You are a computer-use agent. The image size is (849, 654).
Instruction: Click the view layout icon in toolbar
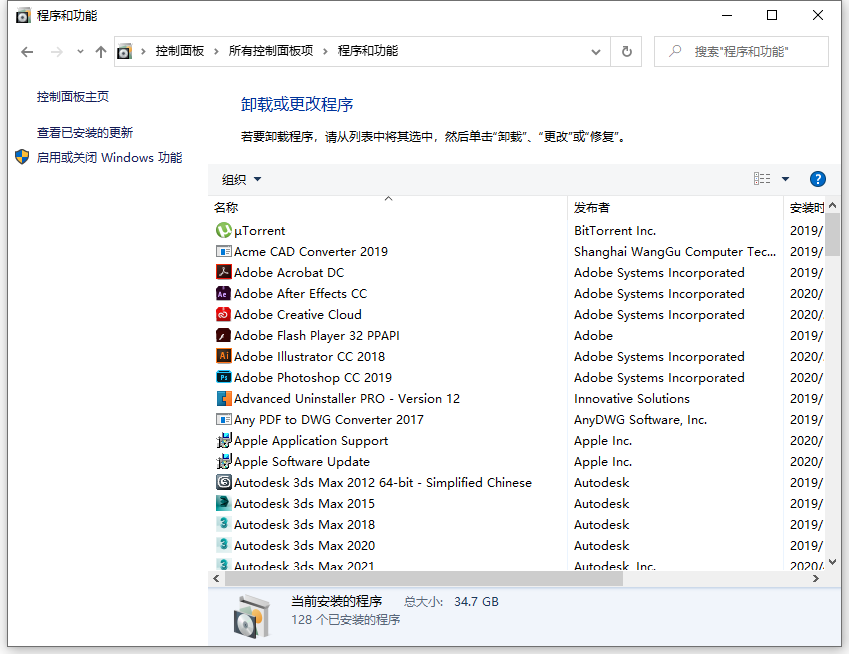point(762,179)
